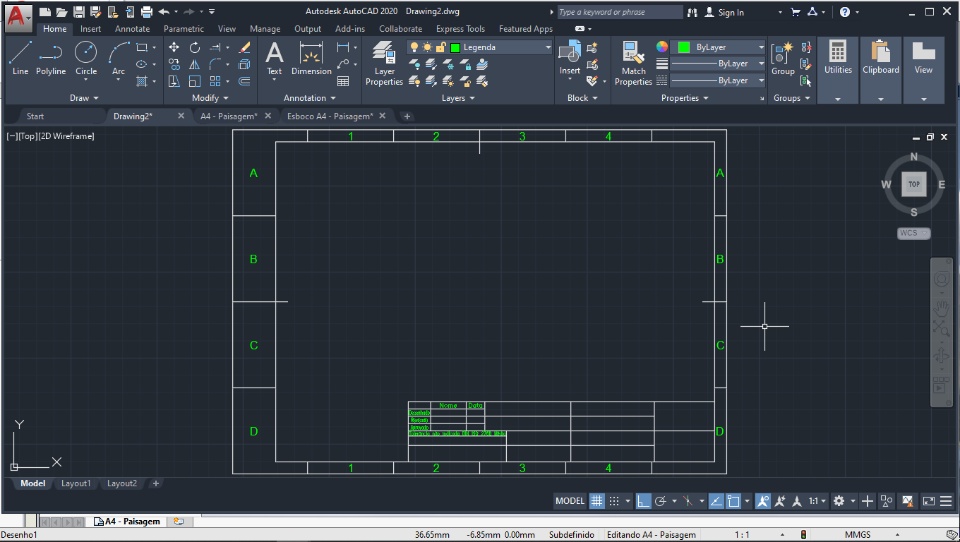
Task: Switch to the A4 - Paisagem drawing tab
Action: [x=228, y=116]
